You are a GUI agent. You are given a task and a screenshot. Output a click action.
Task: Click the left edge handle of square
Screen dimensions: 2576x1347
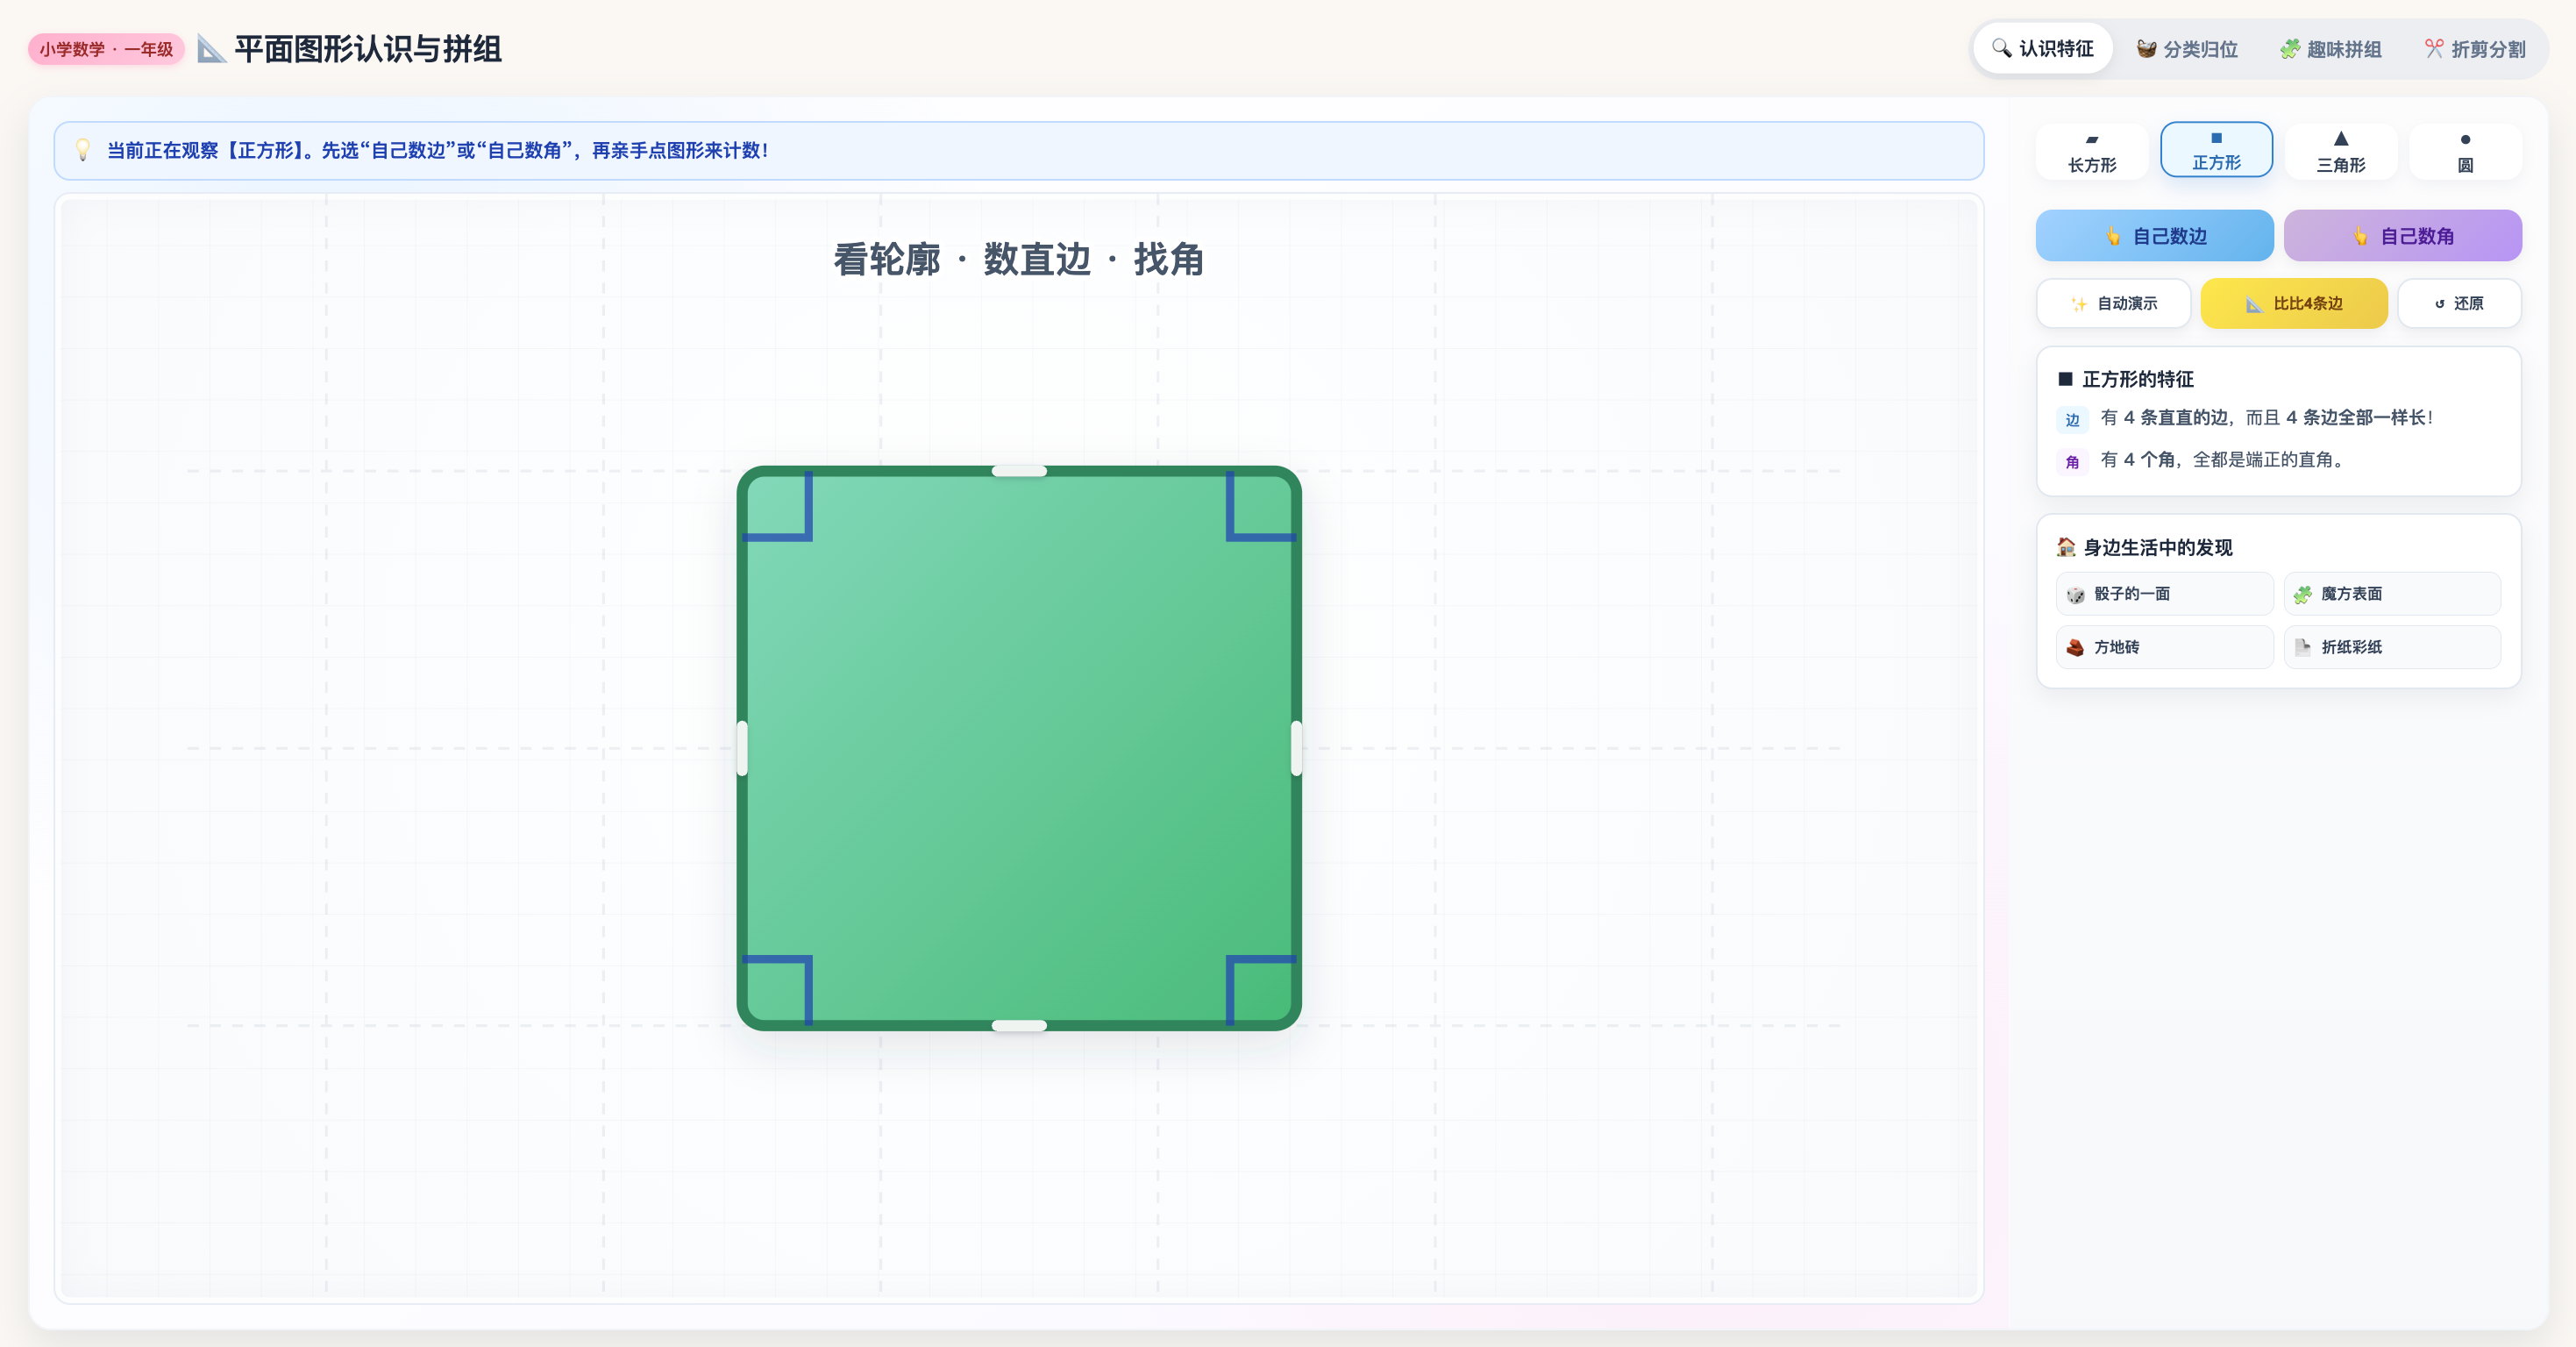coord(742,748)
